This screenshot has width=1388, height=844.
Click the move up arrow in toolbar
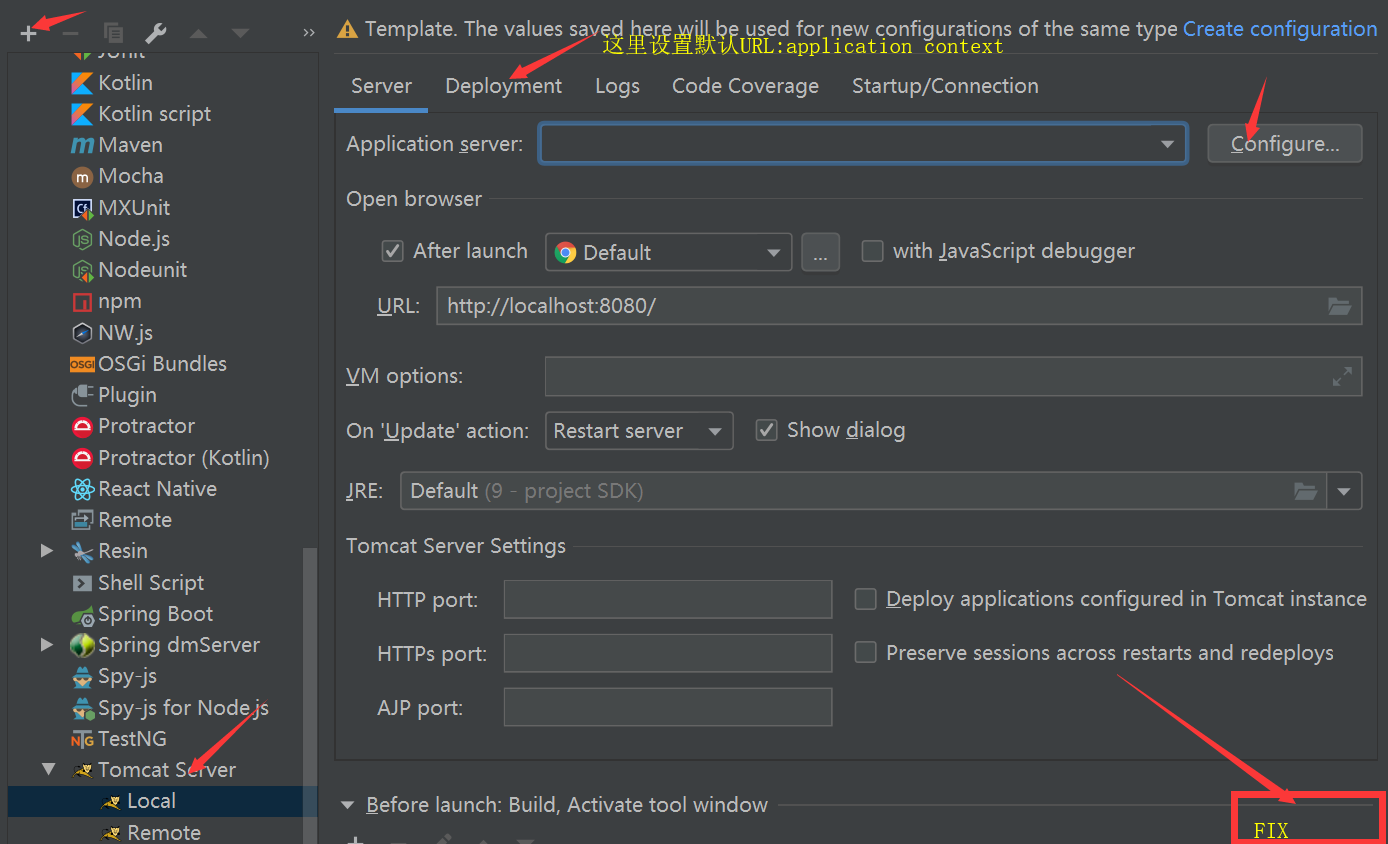tap(198, 33)
